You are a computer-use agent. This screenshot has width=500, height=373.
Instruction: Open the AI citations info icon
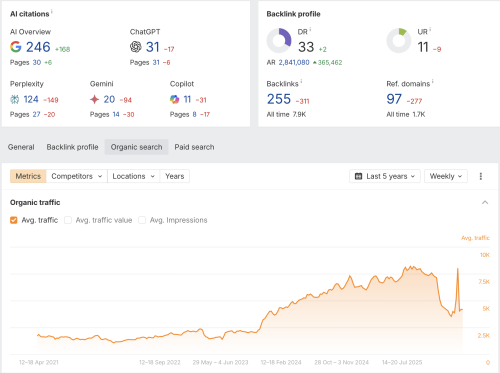[x=52, y=12]
